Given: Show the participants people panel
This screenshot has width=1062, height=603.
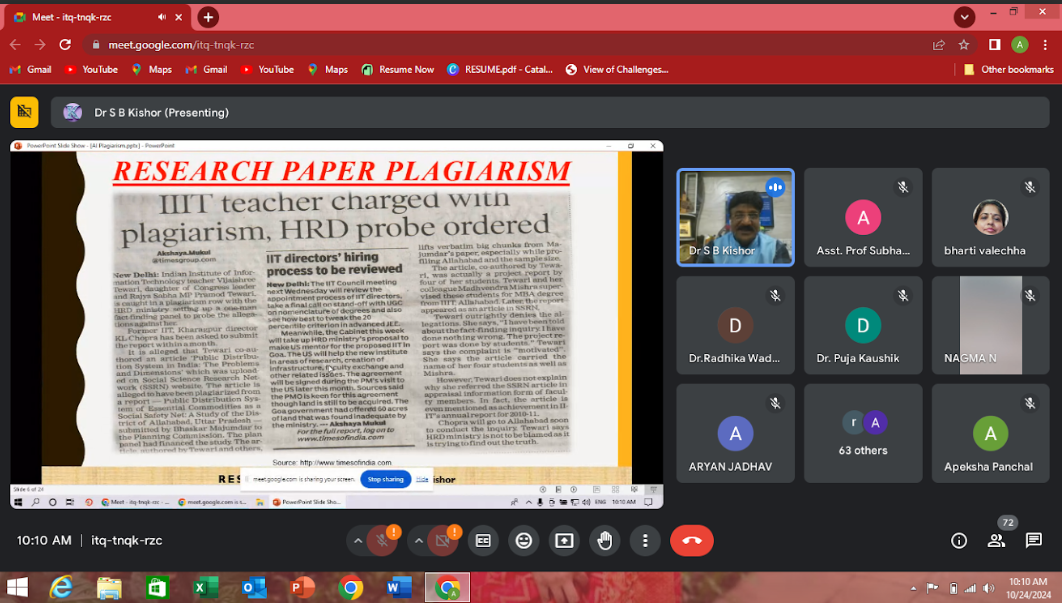Looking at the screenshot, I should pos(996,541).
